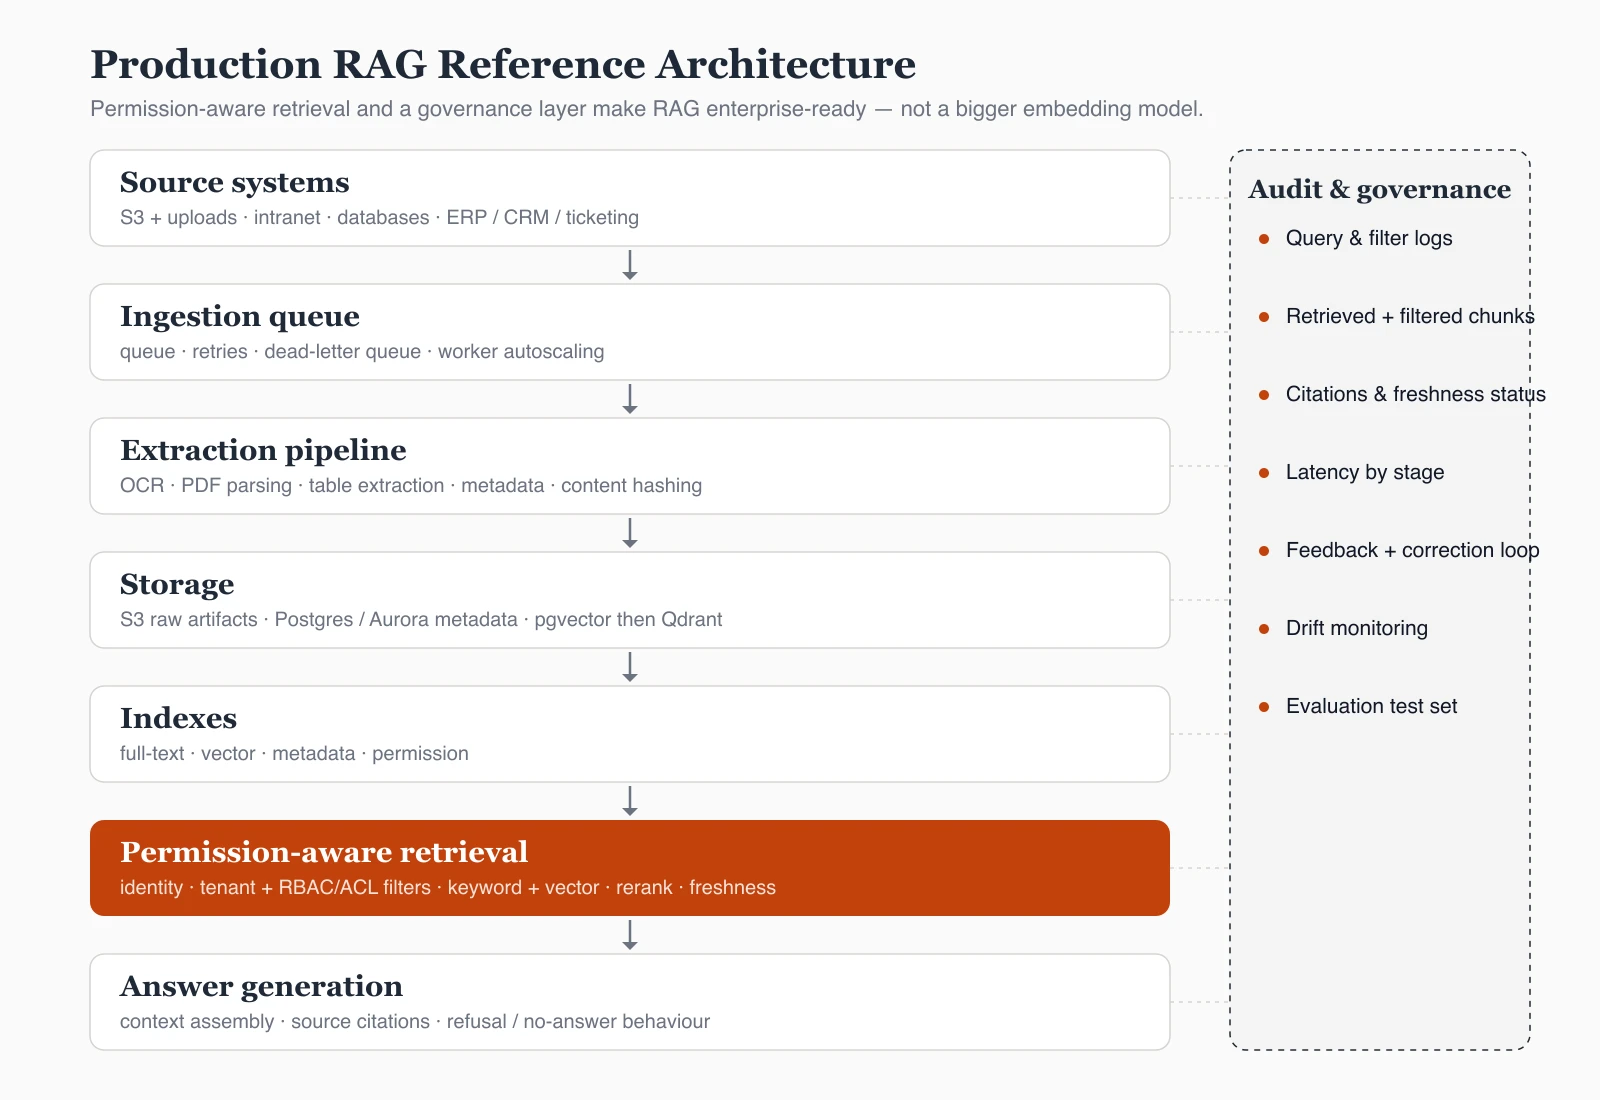Select the 'Source systems' box heading
The image size is (1600, 1100).
[x=235, y=182]
